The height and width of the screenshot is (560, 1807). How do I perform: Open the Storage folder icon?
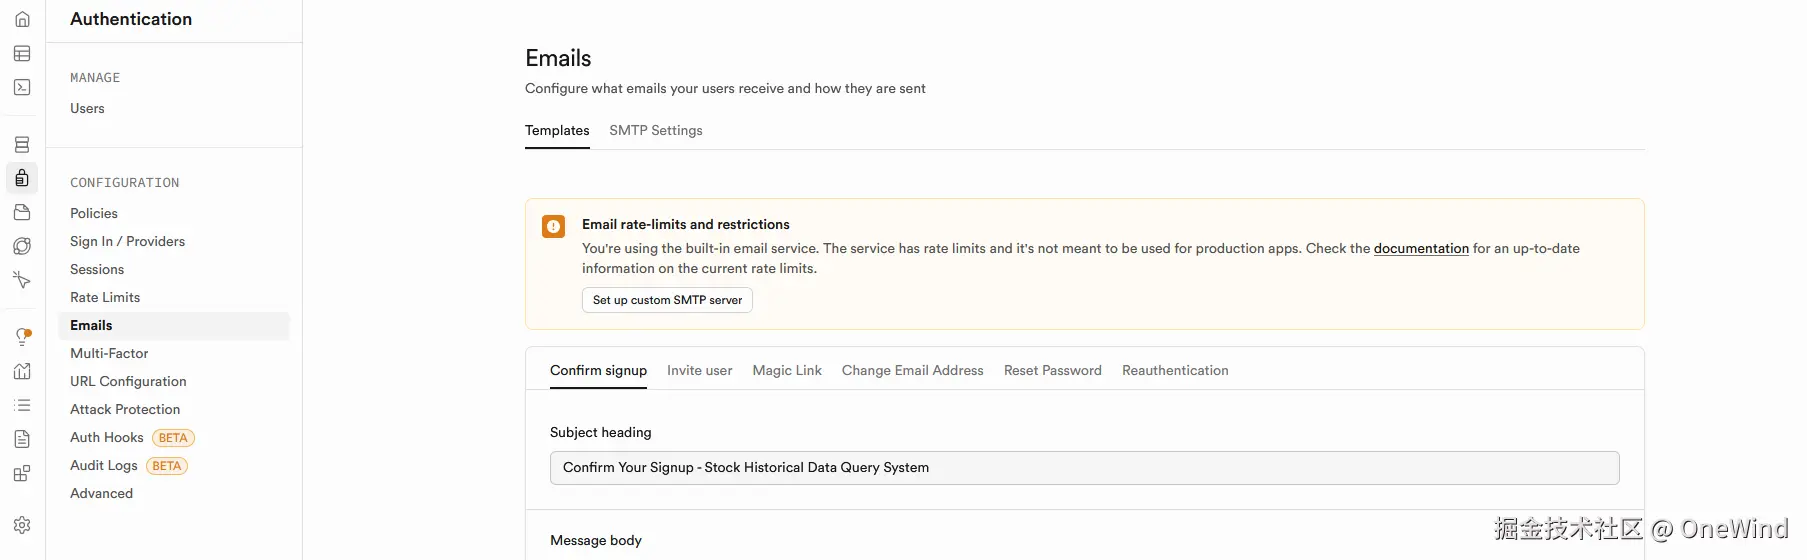coord(22,212)
